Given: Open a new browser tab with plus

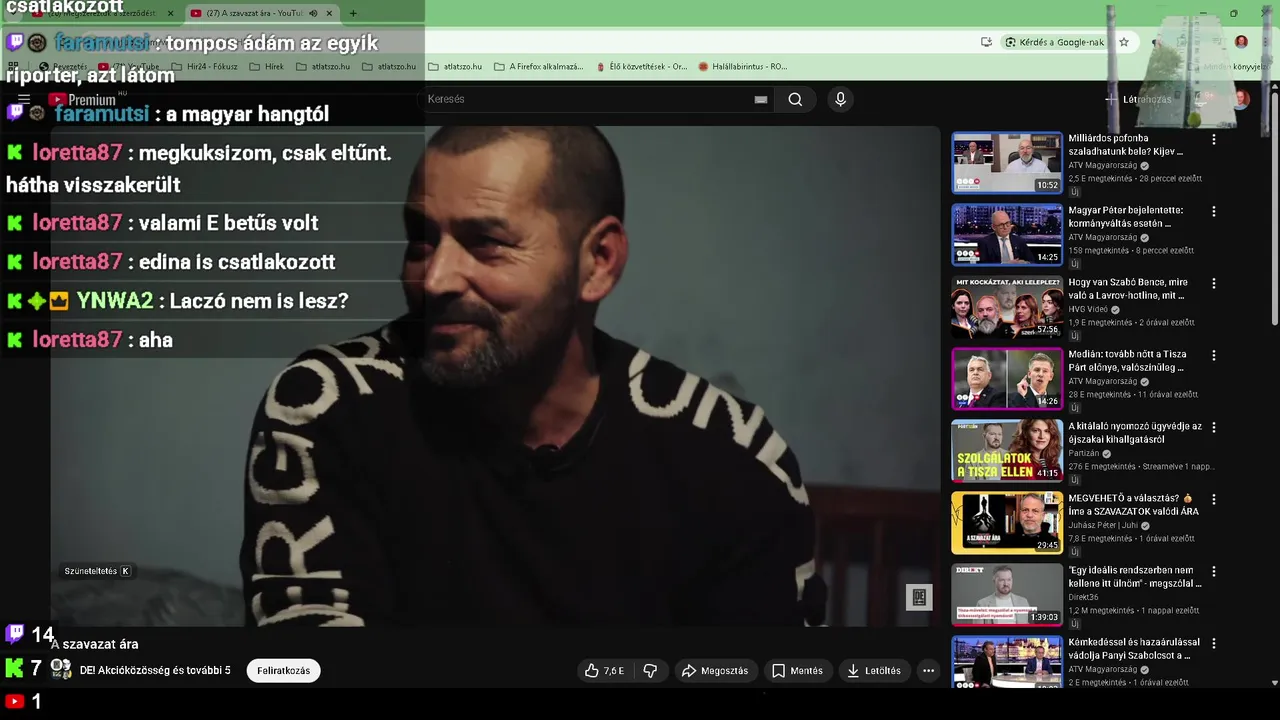Looking at the screenshot, I should click(353, 13).
